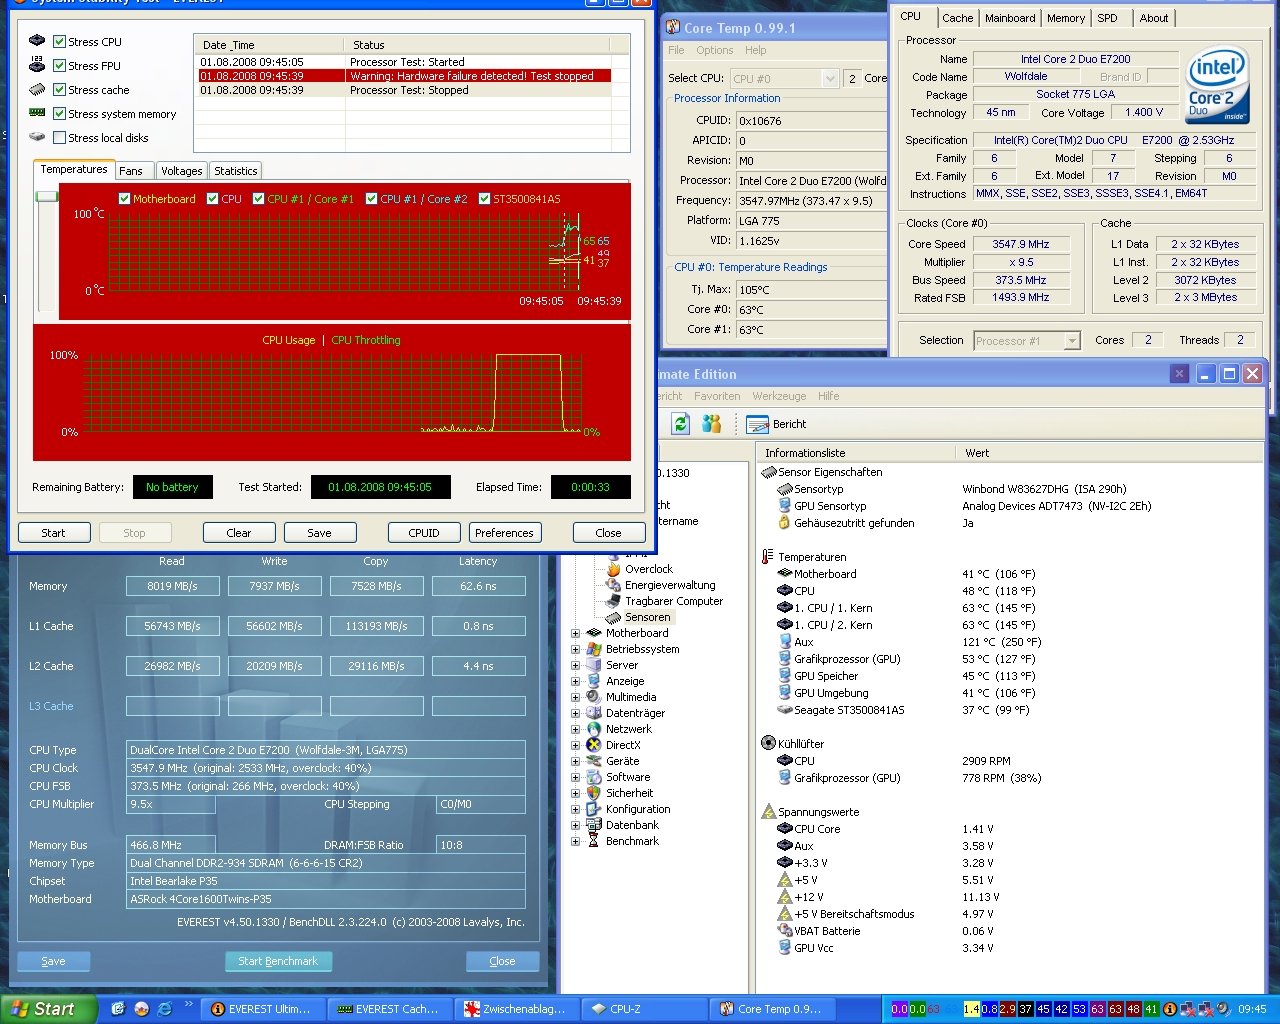The width and height of the screenshot is (1280, 1024).
Task: Click the DirectX icon in tree
Action: tap(593, 745)
